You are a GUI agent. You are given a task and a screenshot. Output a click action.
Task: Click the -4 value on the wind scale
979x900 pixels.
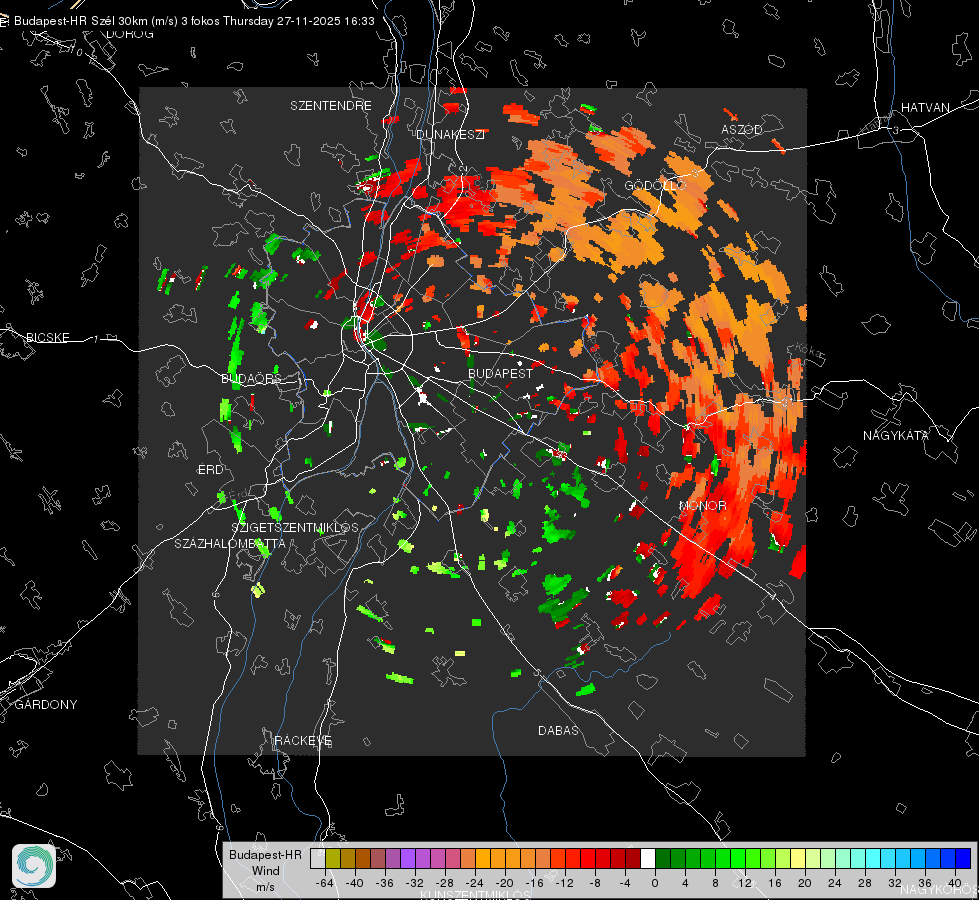[x=625, y=883]
